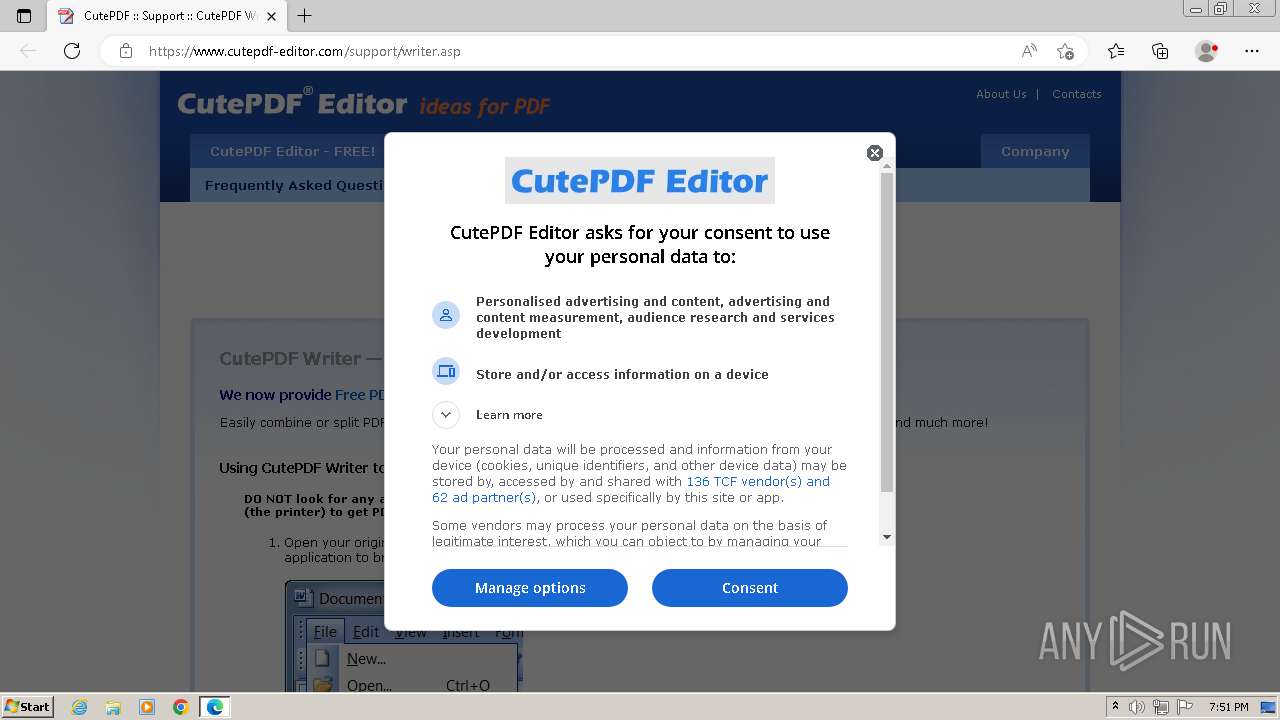Show hidden system tray icons arrow
The image size is (1280, 720).
1115,707
